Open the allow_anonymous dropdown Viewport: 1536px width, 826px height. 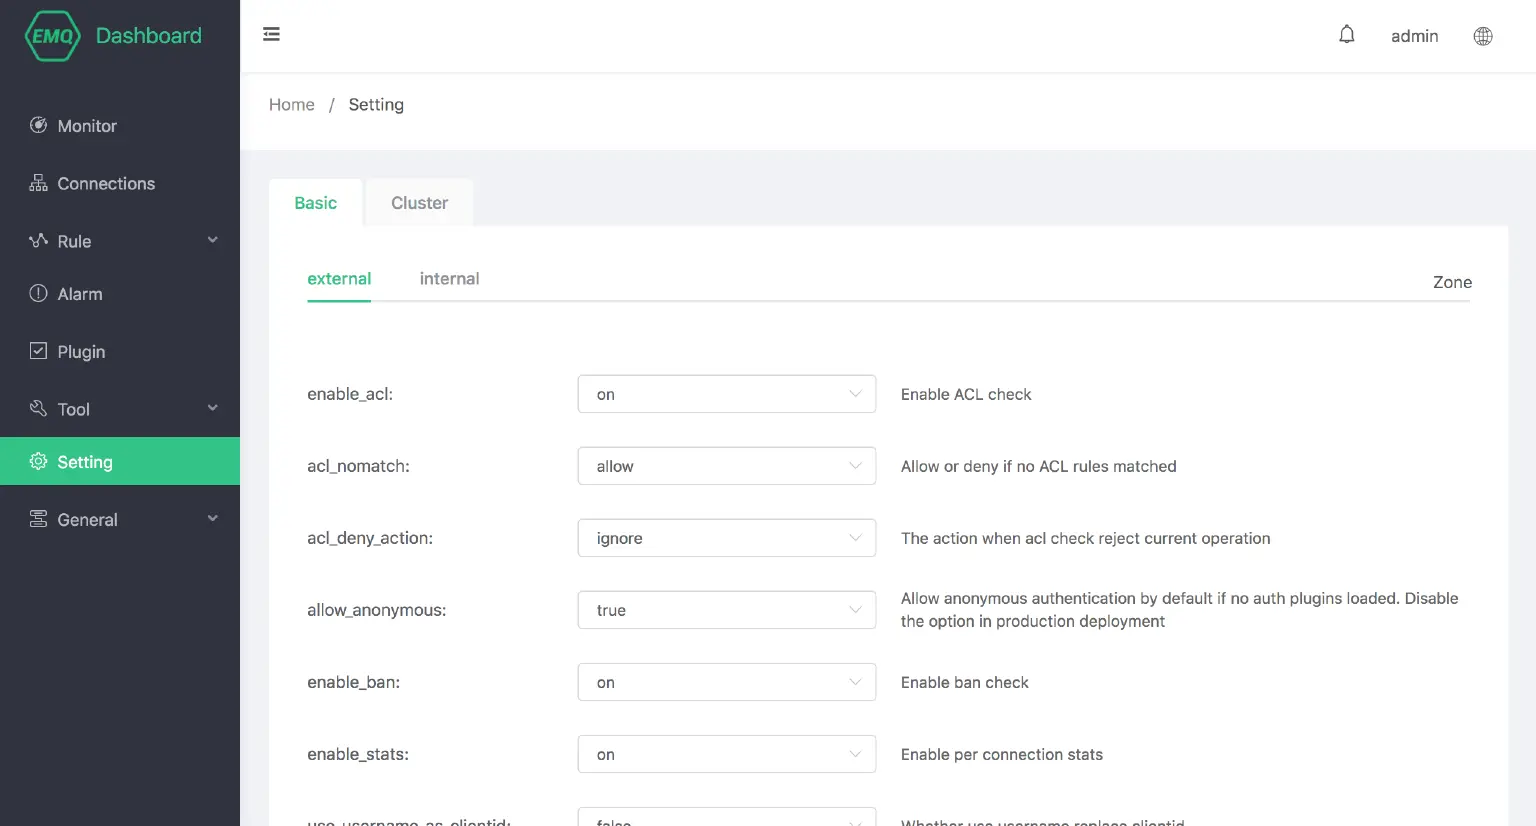tap(726, 610)
